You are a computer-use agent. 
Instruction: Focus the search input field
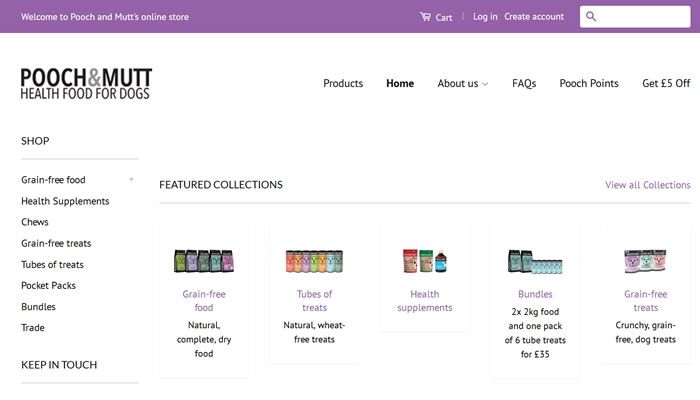point(640,17)
